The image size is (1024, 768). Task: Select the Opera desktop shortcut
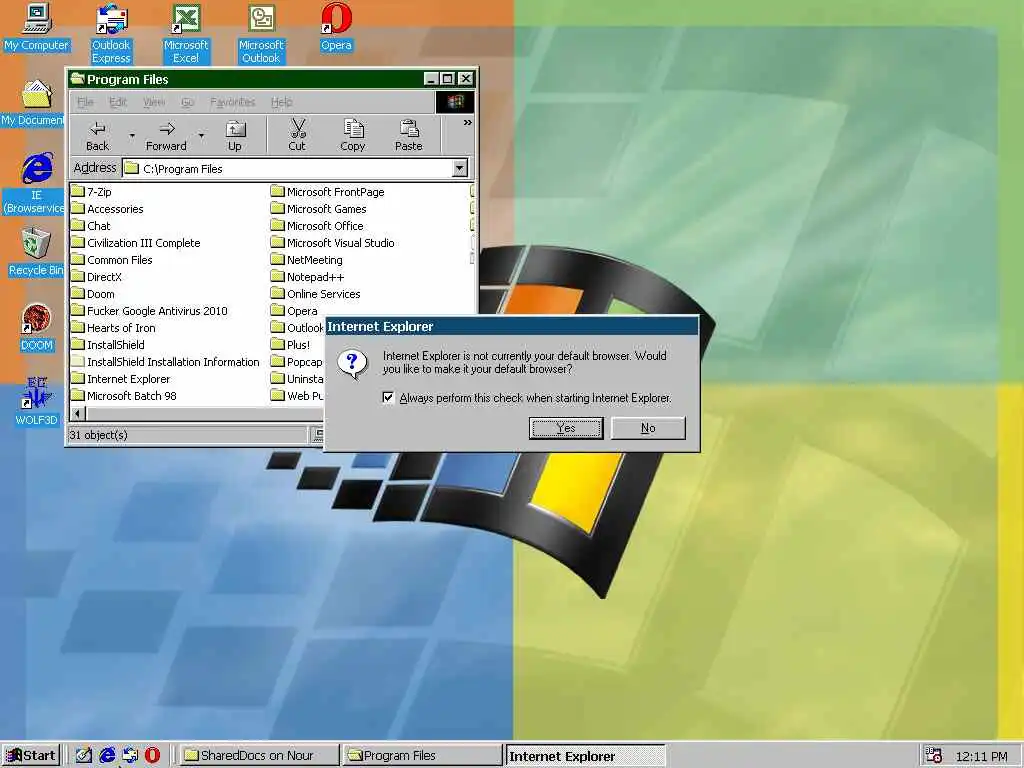[336, 27]
